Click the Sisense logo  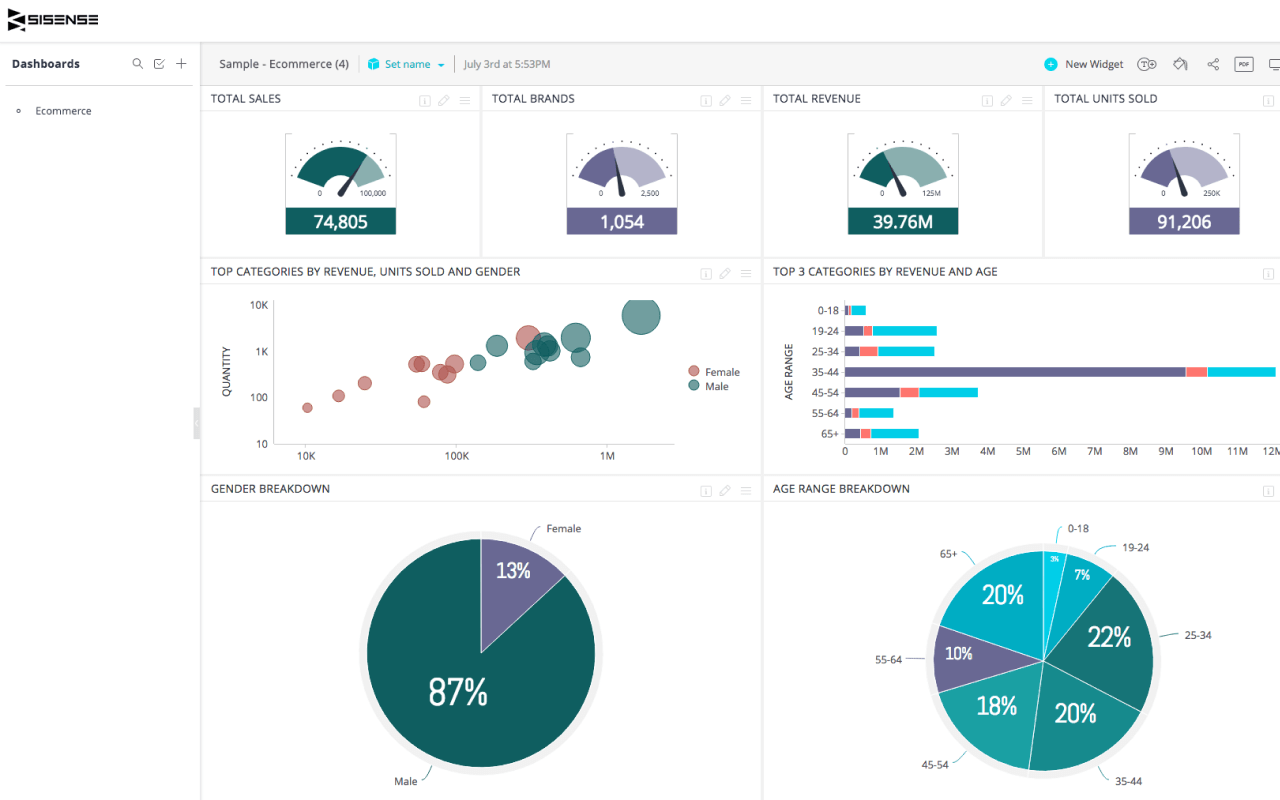point(53,20)
